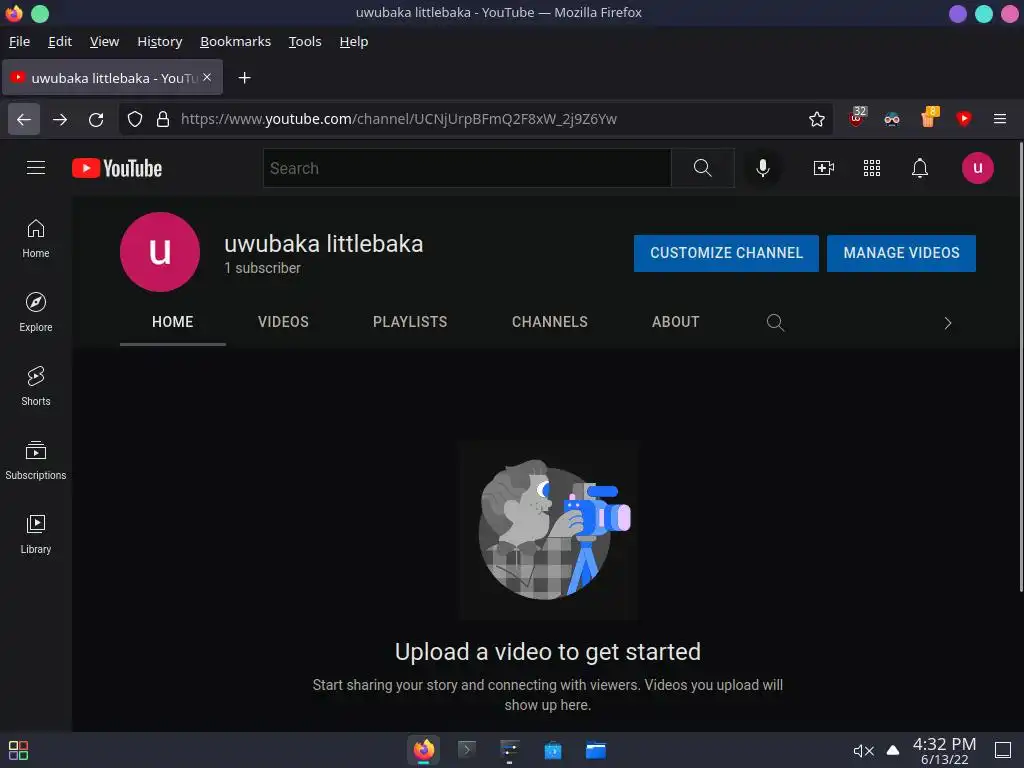
Task: Switch to the ABOUT tab
Action: tap(676, 322)
